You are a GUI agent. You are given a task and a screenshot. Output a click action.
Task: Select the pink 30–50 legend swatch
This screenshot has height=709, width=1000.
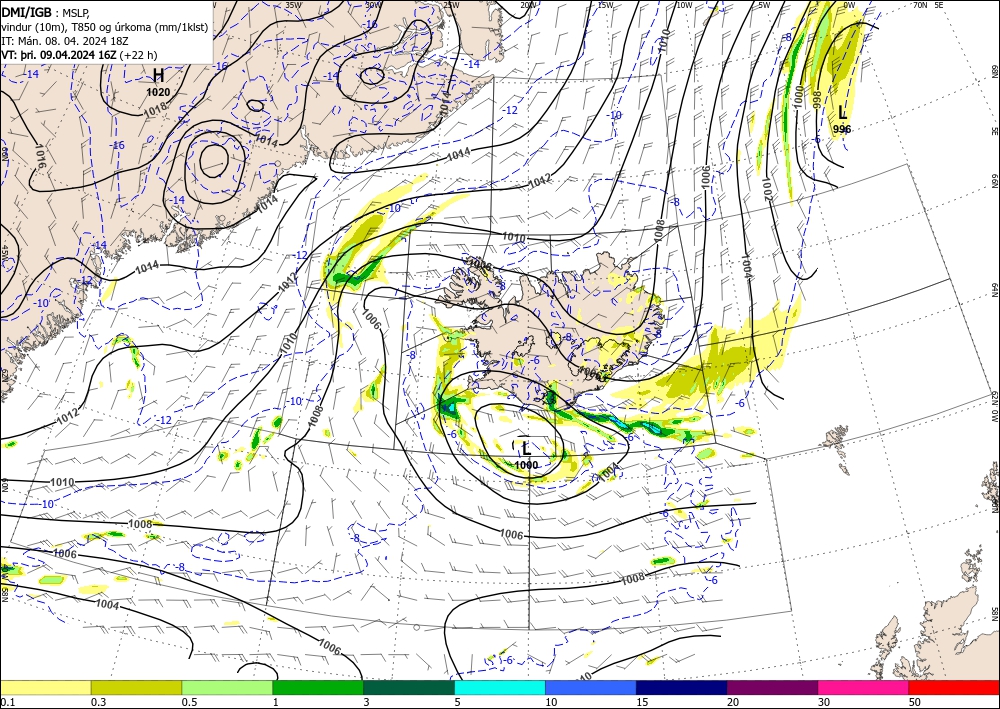(864, 687)
